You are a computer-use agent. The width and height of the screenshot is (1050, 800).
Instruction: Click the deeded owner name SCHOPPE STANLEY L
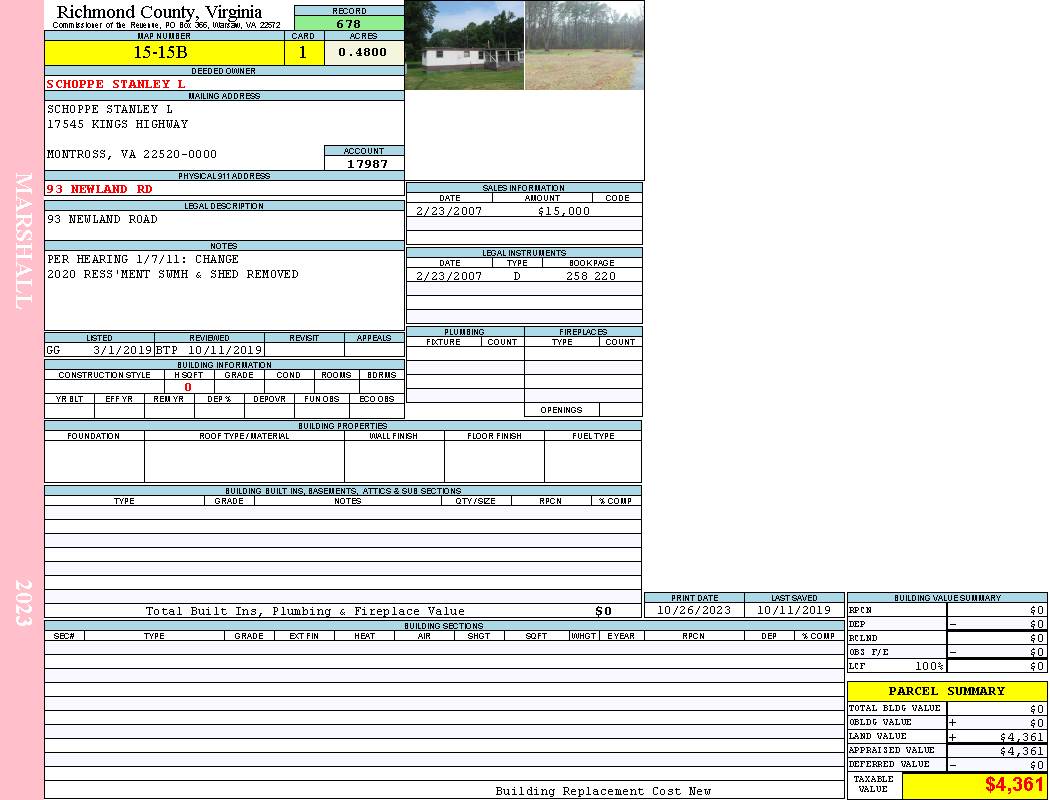116,84
